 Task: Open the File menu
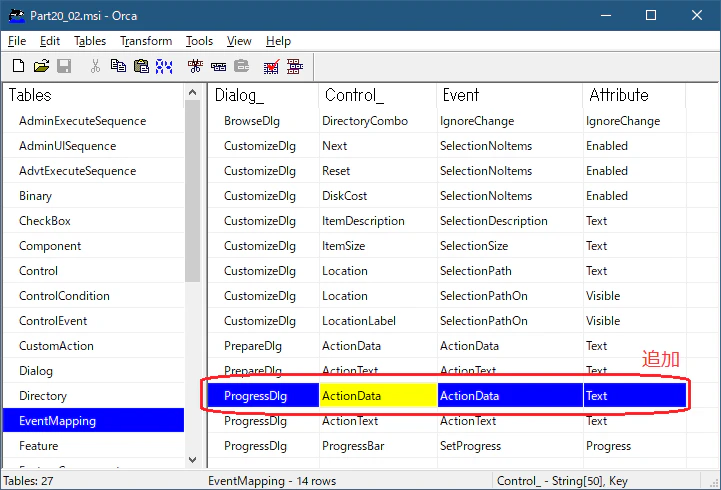tap(17, 41)
